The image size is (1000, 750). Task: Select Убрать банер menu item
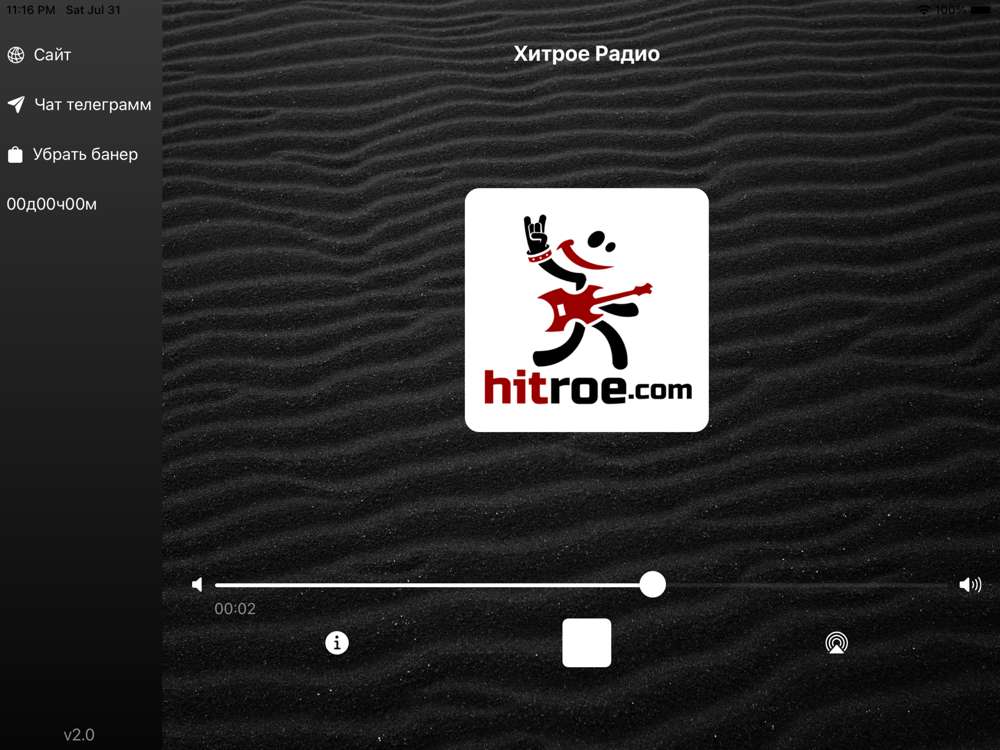click(85, 154)
